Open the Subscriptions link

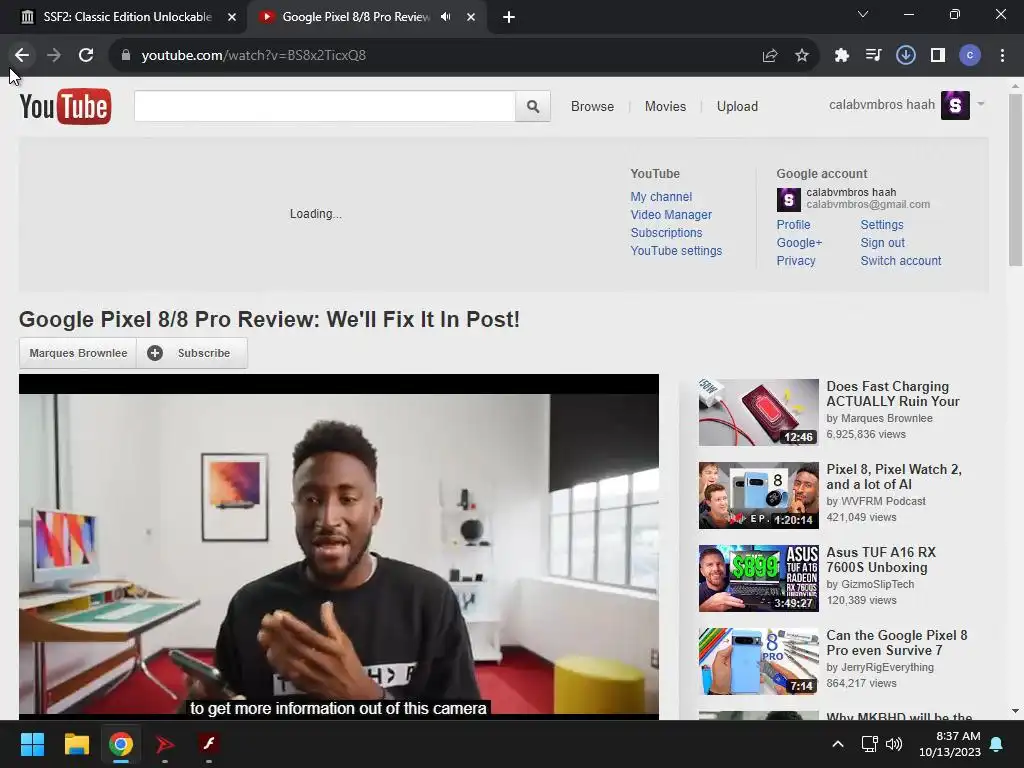666,232
